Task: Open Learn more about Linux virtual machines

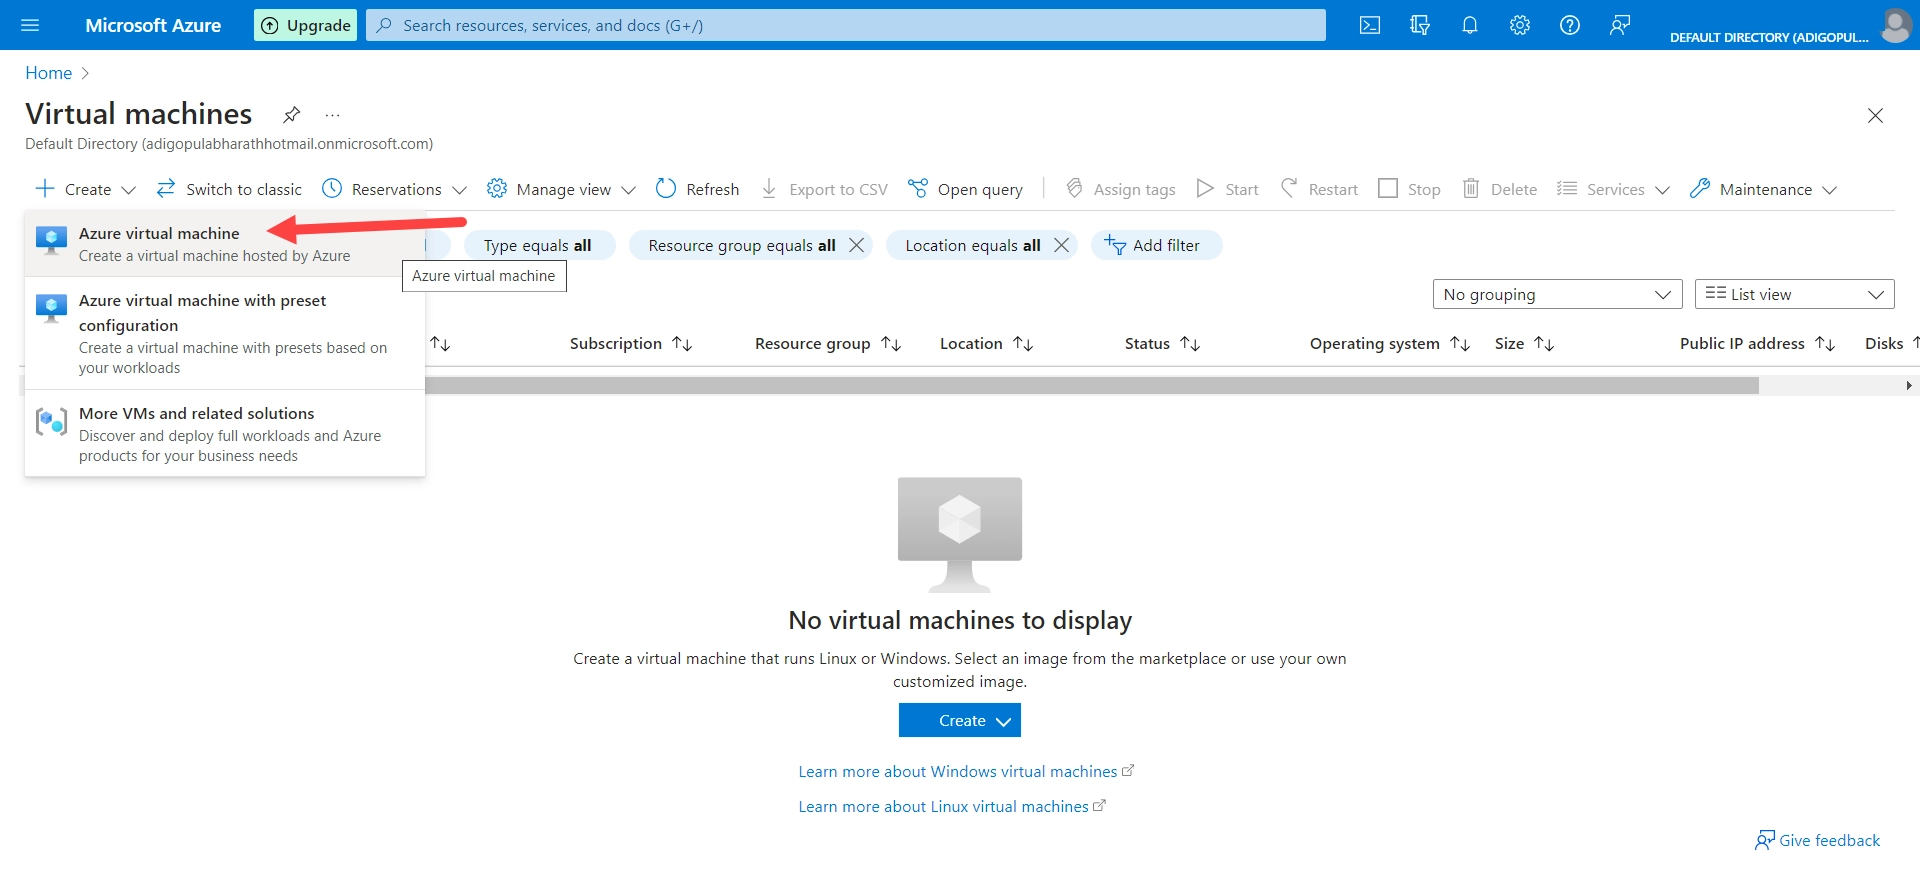Action: coord(952,806)
